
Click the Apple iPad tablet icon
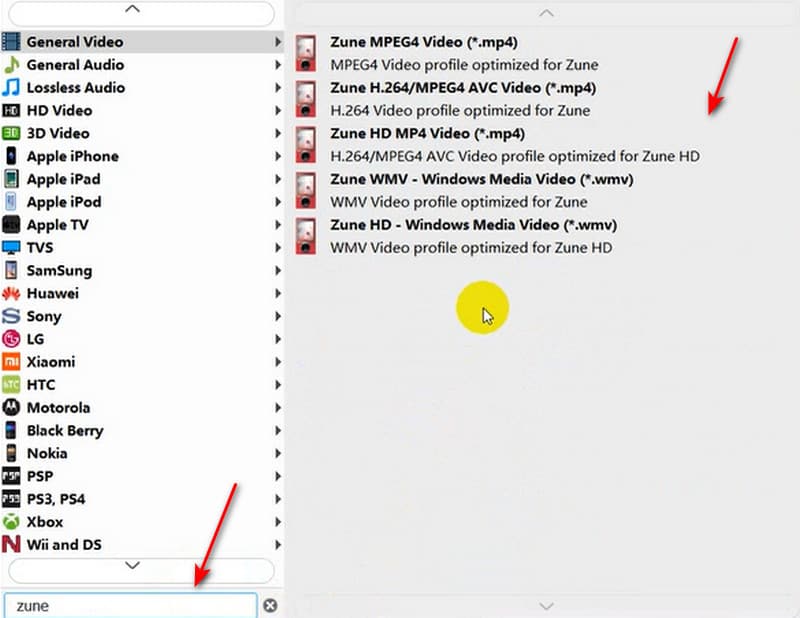click(11, 179)
